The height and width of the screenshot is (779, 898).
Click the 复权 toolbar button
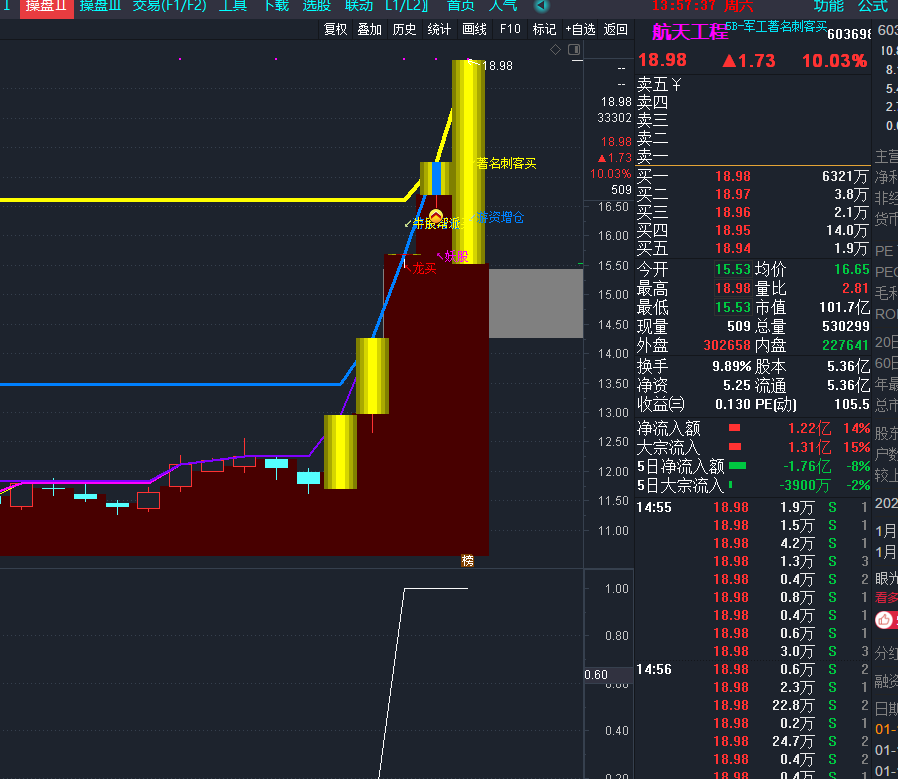tap(336, 29)
